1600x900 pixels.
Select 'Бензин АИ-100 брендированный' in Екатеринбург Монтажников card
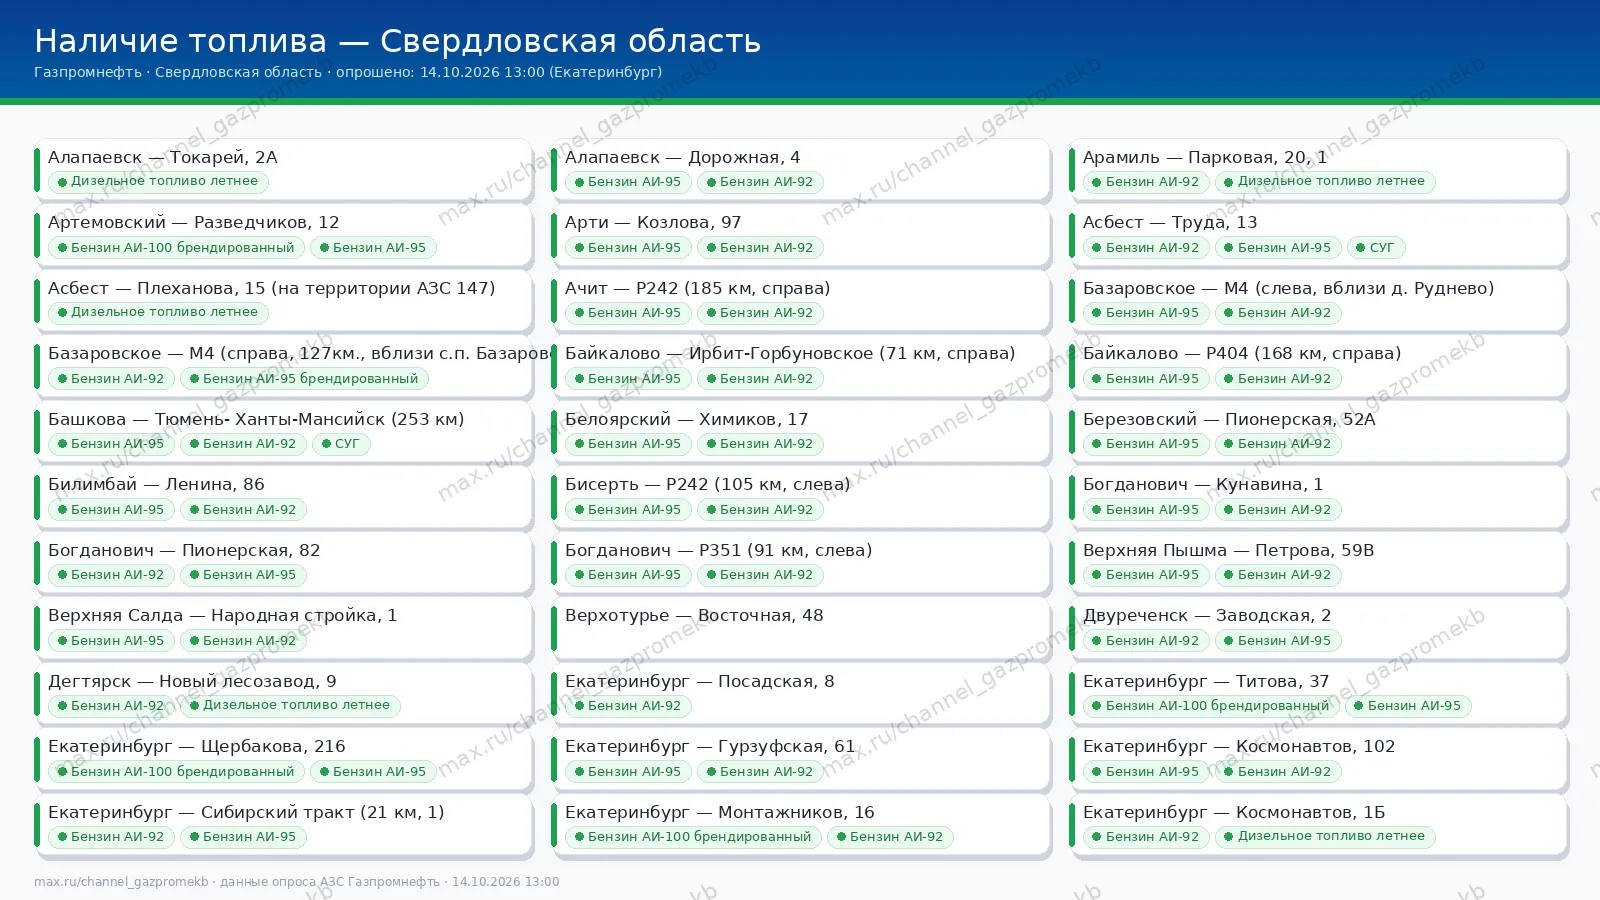[x=693, y=837]
